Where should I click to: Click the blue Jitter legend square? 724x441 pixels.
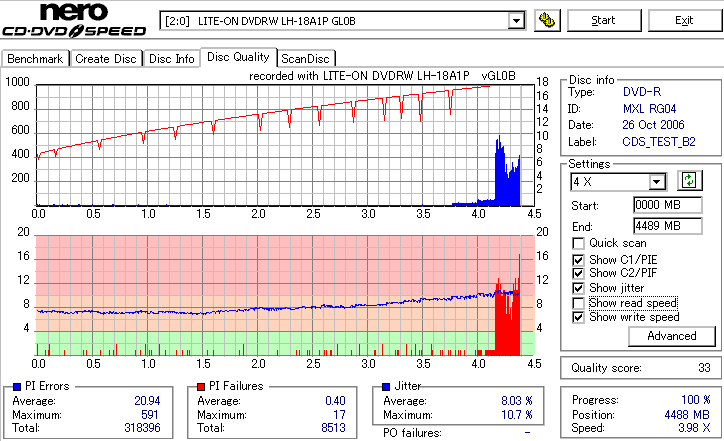[x=386, y=387]
